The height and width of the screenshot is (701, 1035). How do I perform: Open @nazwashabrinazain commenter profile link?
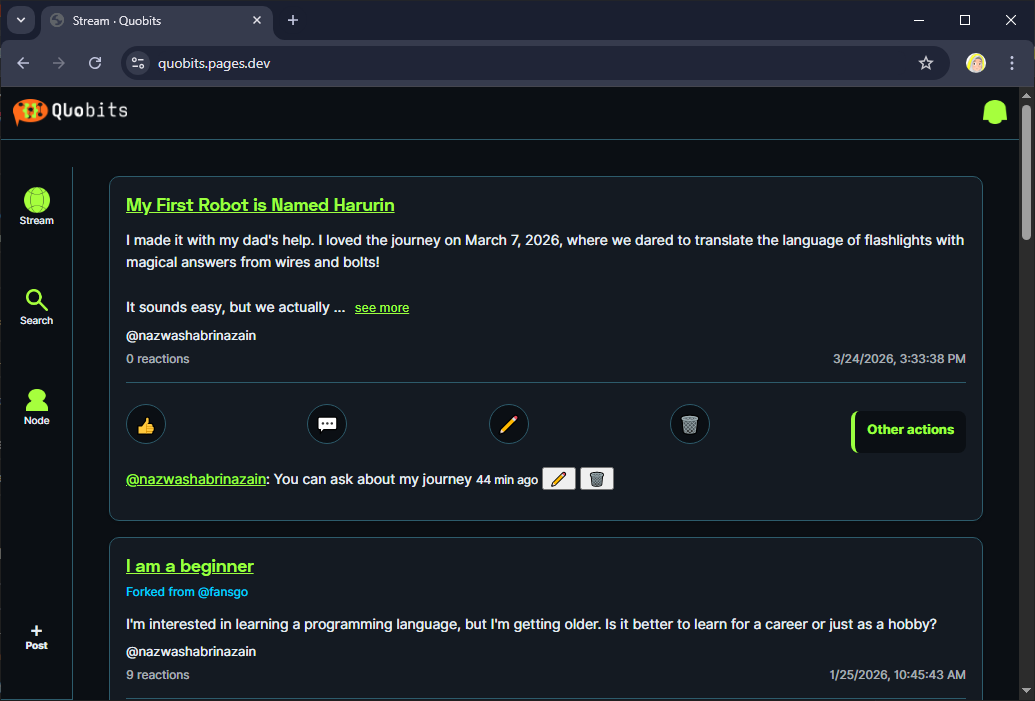[x=196, y=479]
